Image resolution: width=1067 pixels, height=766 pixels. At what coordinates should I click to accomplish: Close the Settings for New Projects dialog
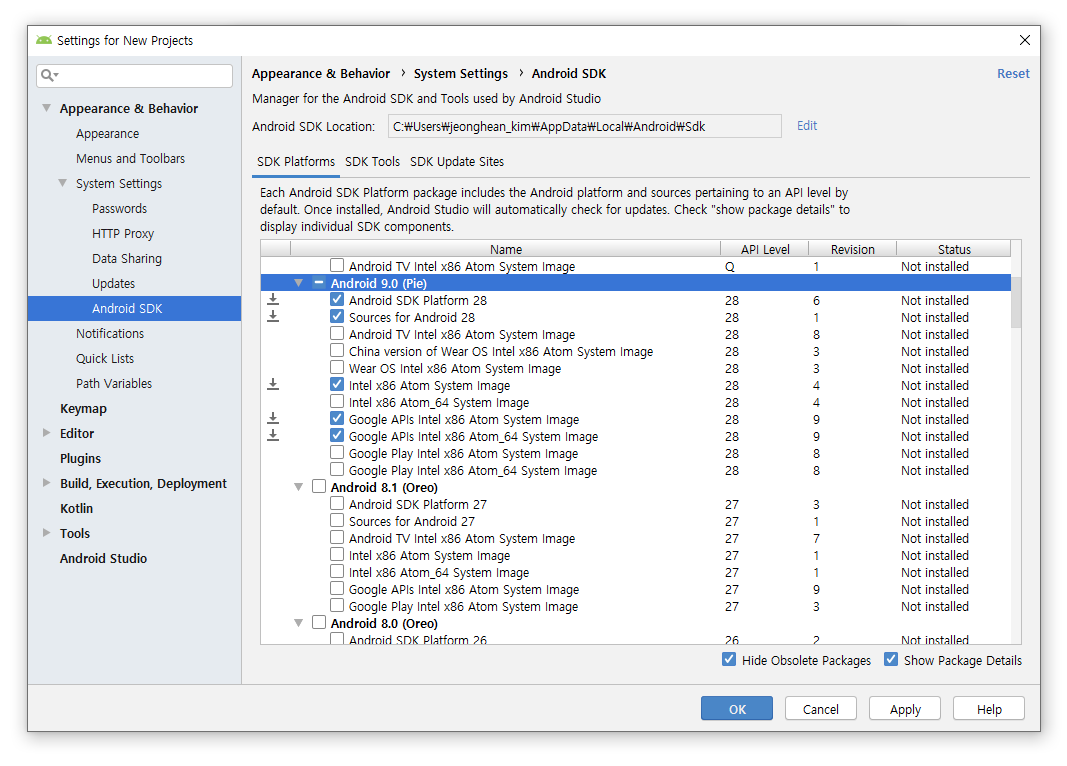tap(1025, 40)
